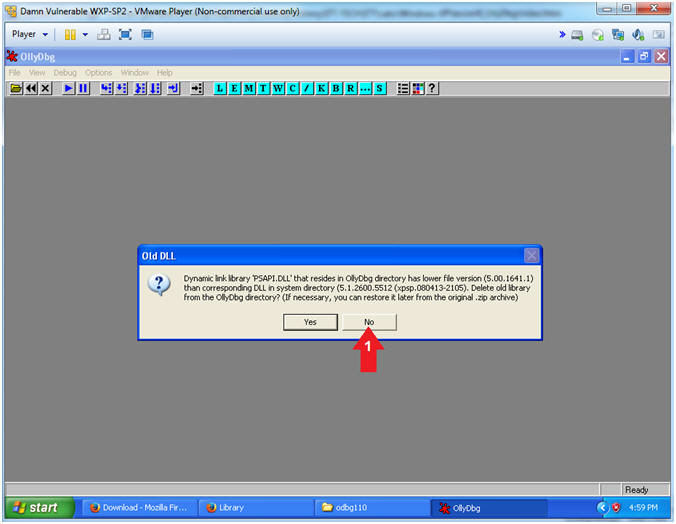Click the CD/DVD drive device icon
Image resolution: width=676 pixels, height=524 pixels.
(598, 35)
